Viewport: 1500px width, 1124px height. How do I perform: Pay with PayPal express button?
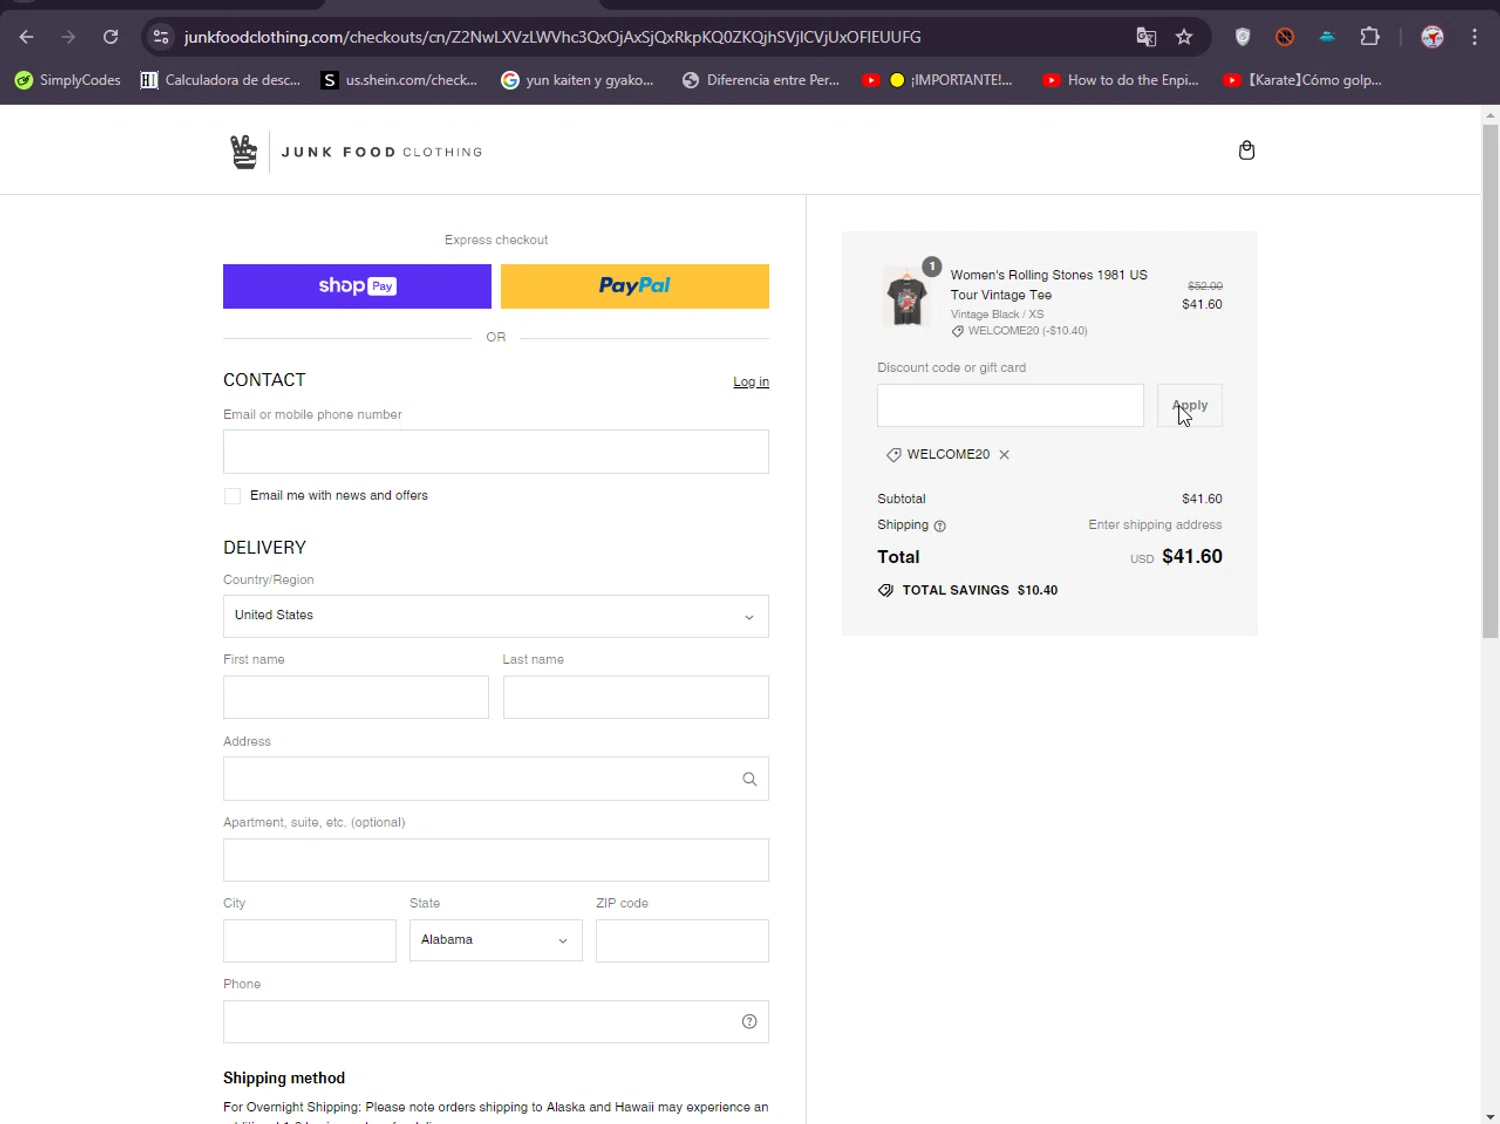pos(635,286)
